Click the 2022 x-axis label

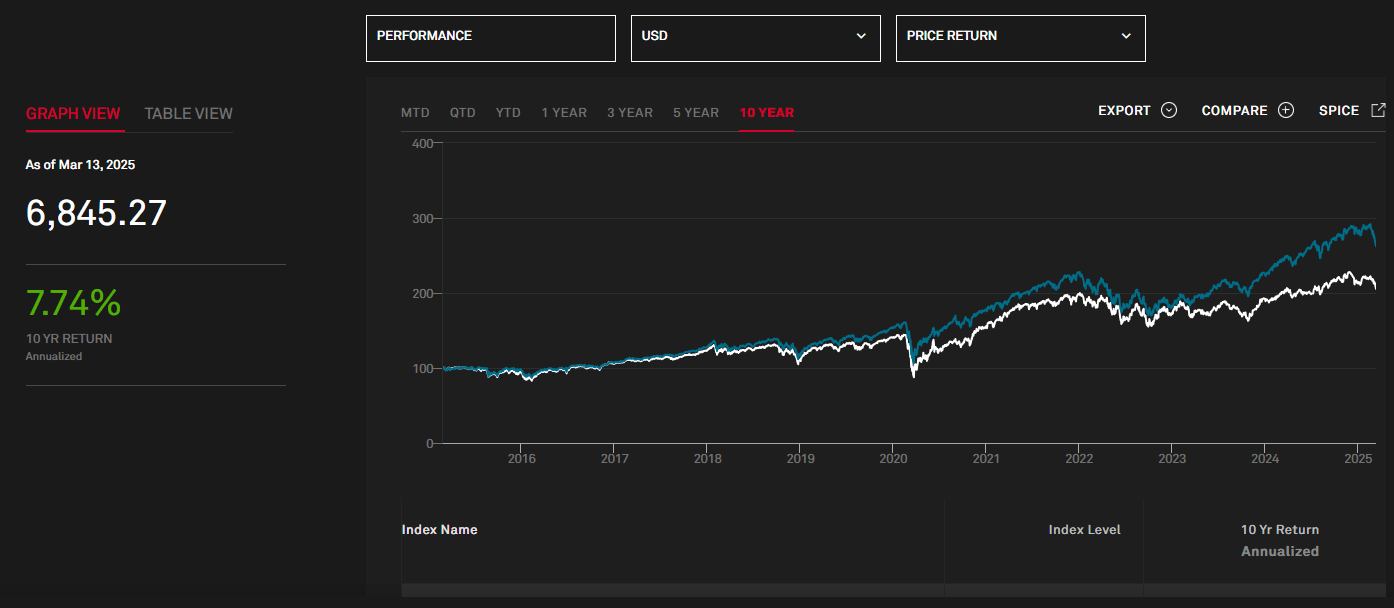coord(1079,459)
